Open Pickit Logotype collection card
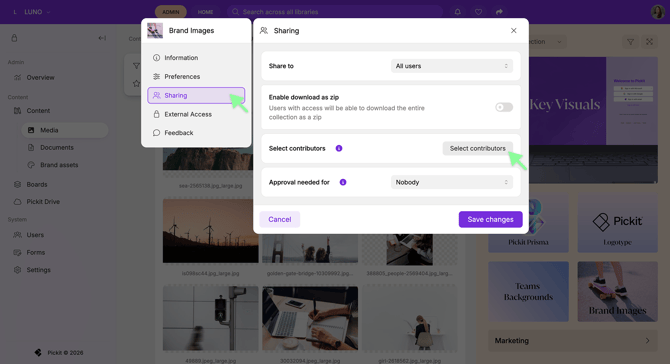 [617, 223]
